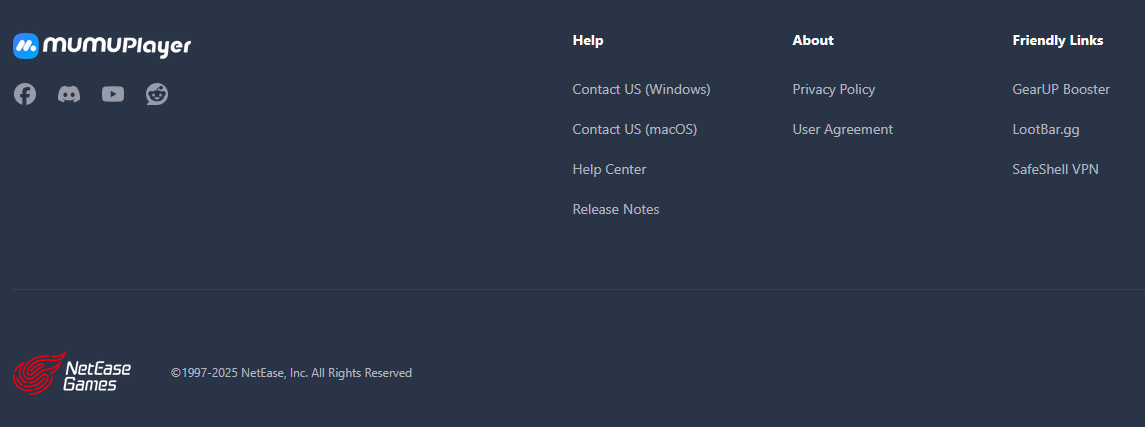Image resolution: width=1145 pixels, height=427 pixels.
Task: Click the NetEase Games logo
Action: point(72,372)
